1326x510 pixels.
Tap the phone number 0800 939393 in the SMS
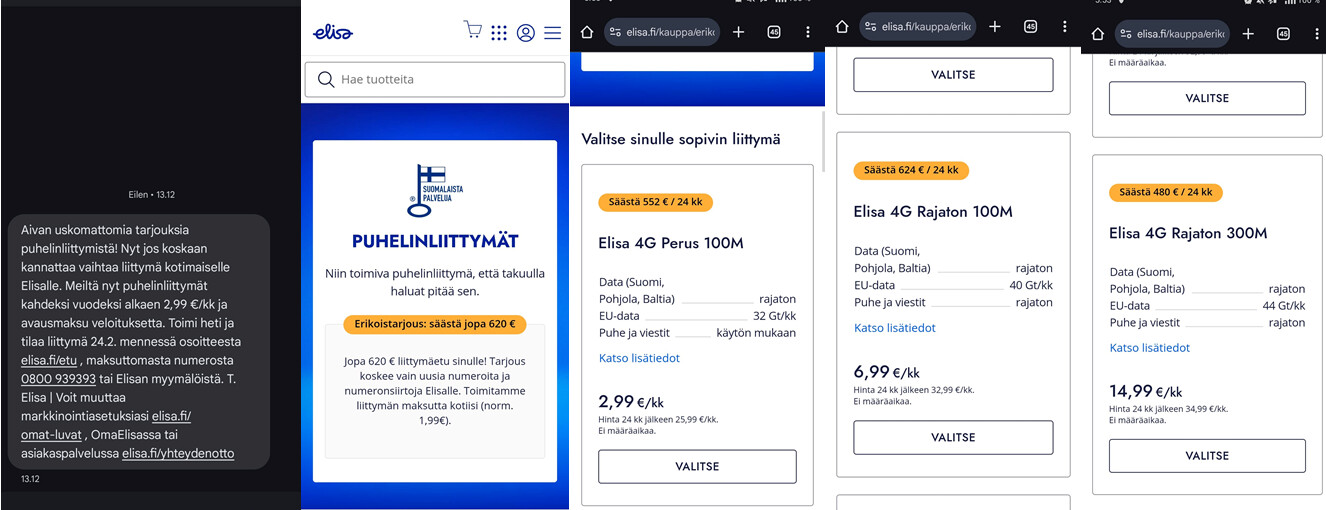click(x=58, y=379)
